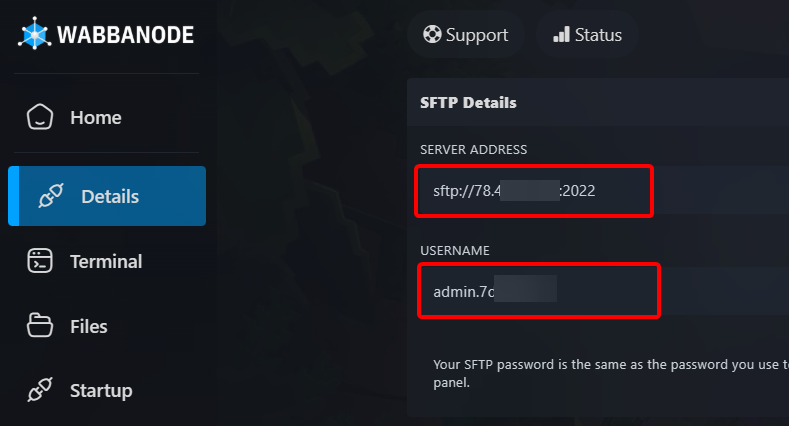The width and height of the screenshot is (789, 426).
Task: Click the SFTP Details panel heading
Action: pos(468,102)
